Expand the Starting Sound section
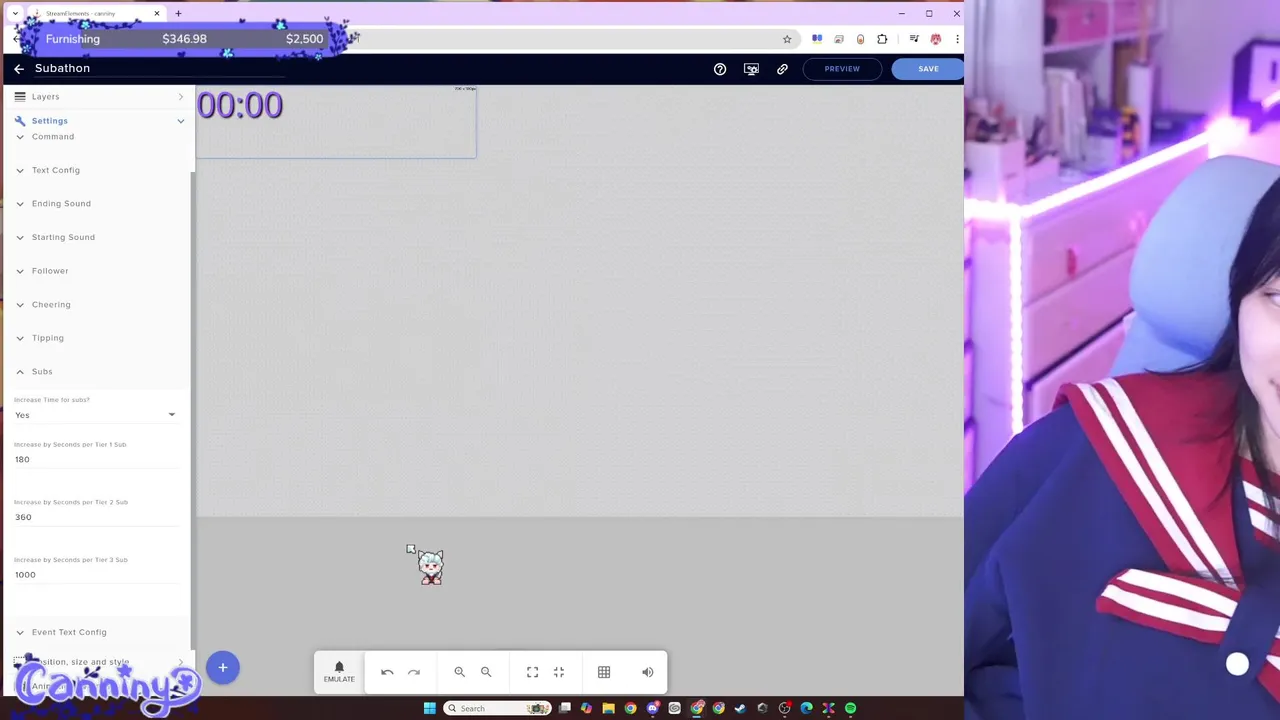The image size is (1280, 720). 62,237
